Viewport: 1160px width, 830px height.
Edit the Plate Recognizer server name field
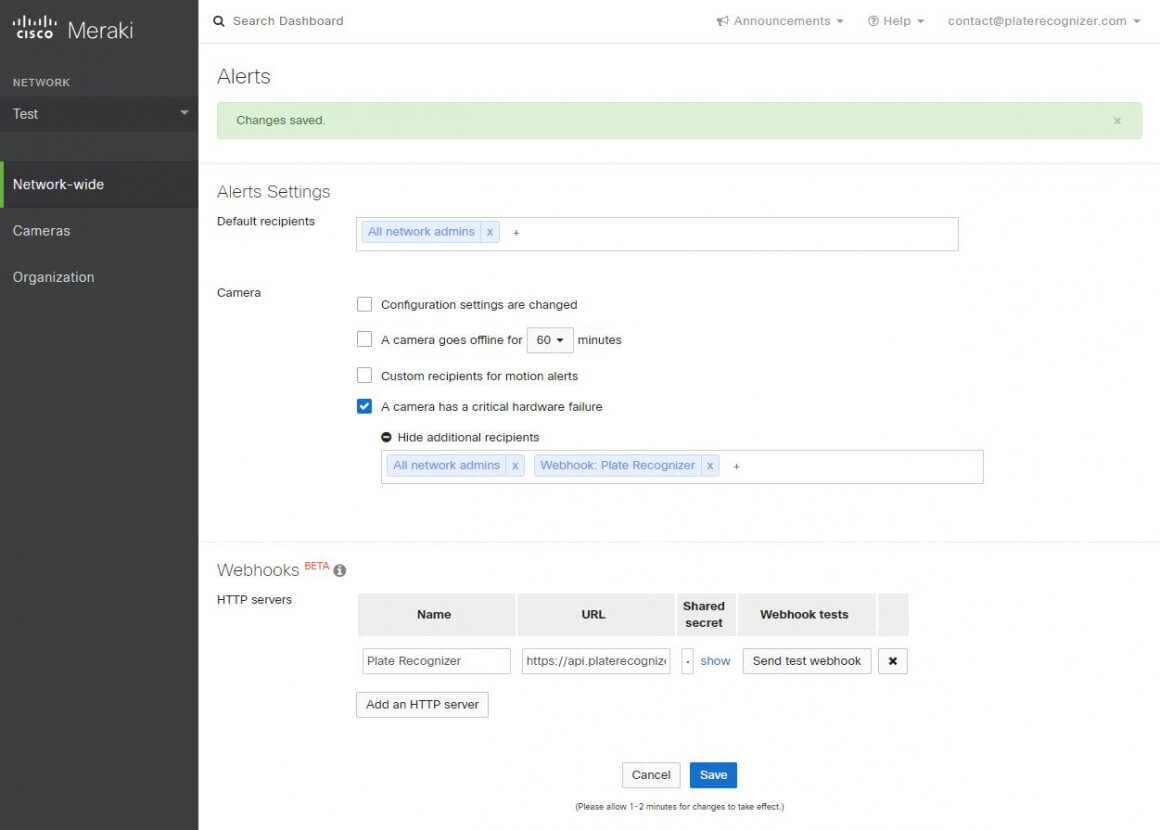[436, 661]
